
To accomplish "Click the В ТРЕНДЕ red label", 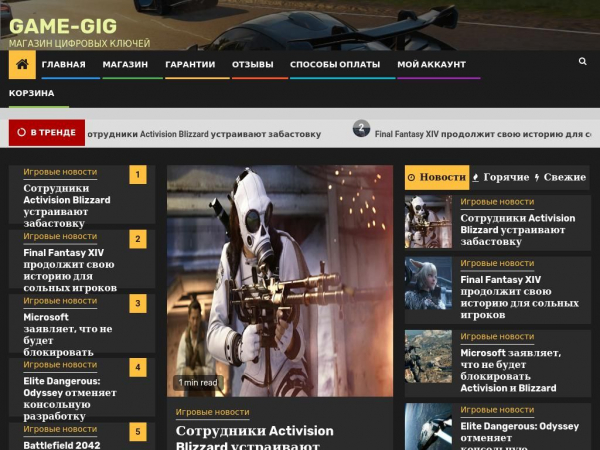I will pos(47,132).
